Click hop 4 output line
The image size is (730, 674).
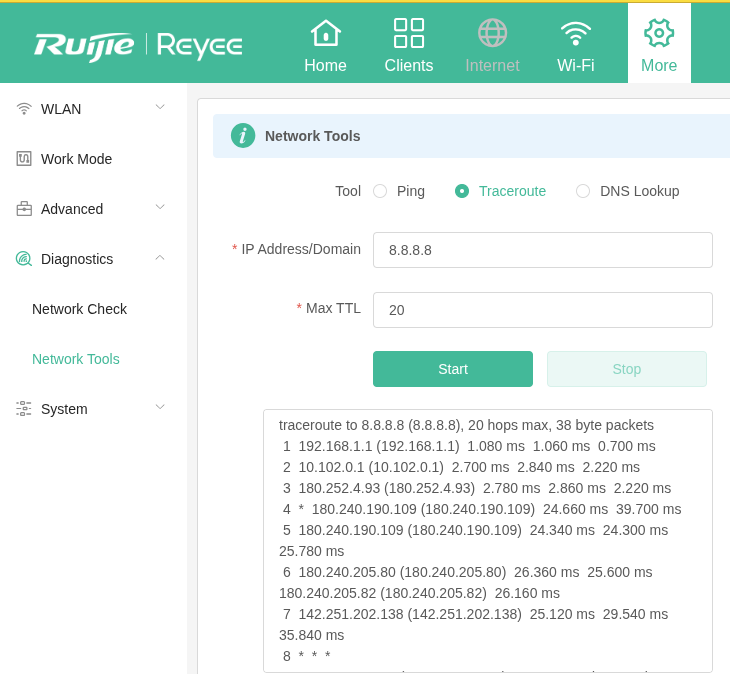[482, 509]
